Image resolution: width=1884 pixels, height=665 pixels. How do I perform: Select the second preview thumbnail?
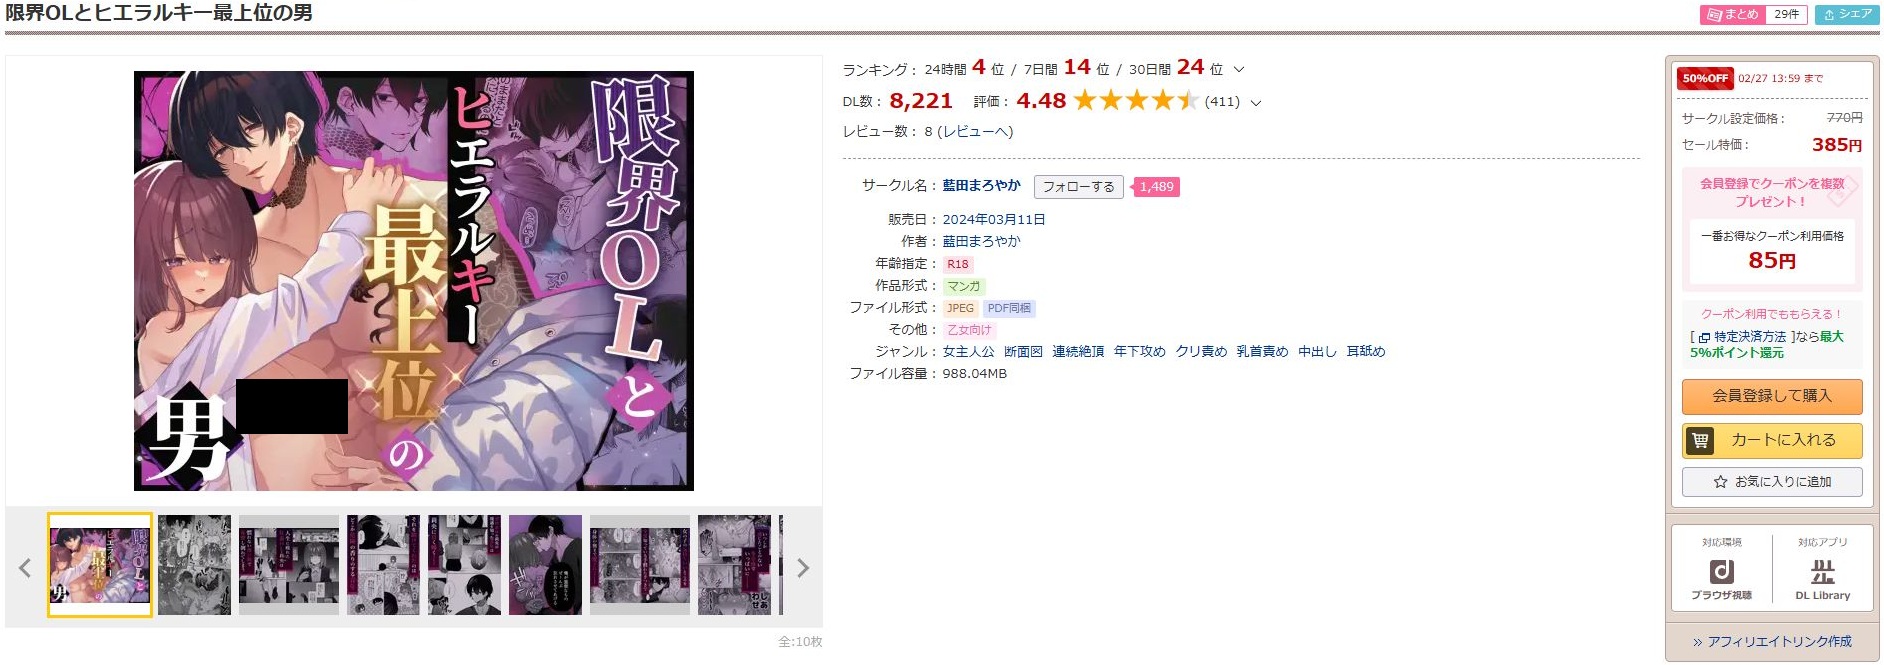click(x=194, y=565)
